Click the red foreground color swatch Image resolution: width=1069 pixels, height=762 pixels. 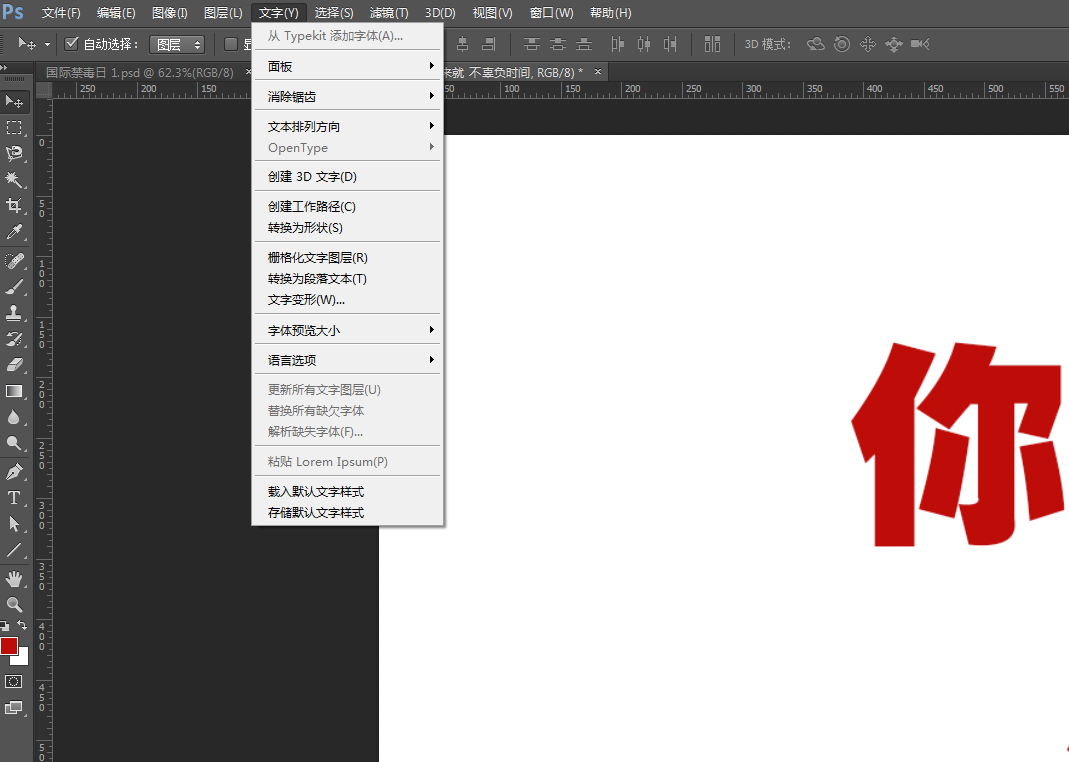coord(9,645)
